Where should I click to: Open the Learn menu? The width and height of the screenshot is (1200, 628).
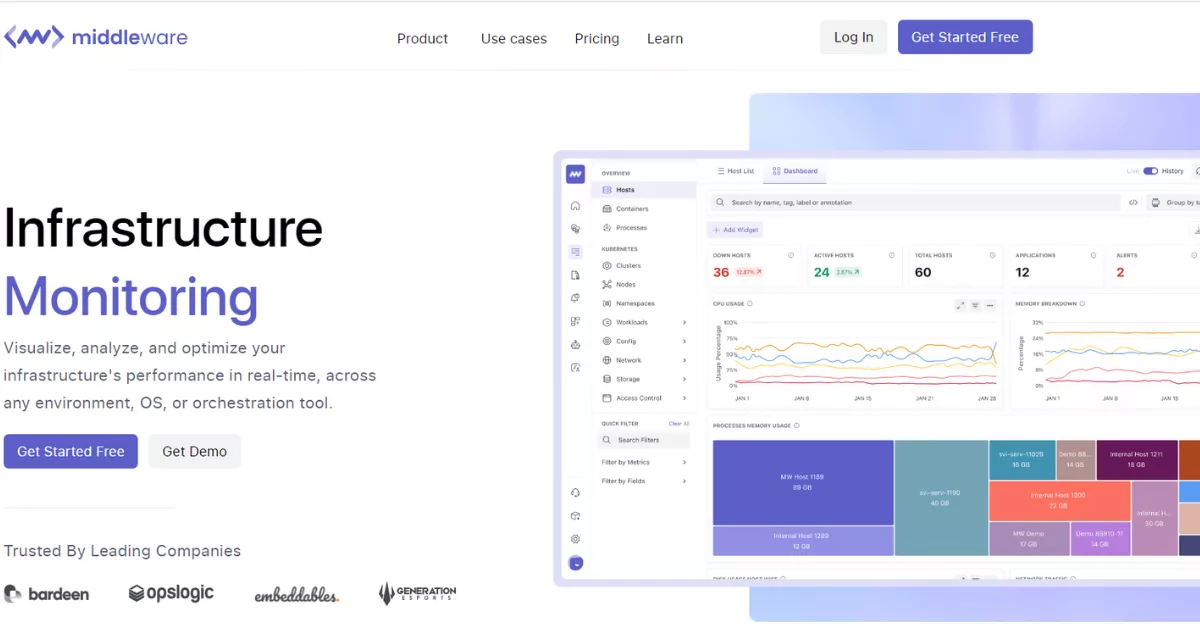click(665, 39)
